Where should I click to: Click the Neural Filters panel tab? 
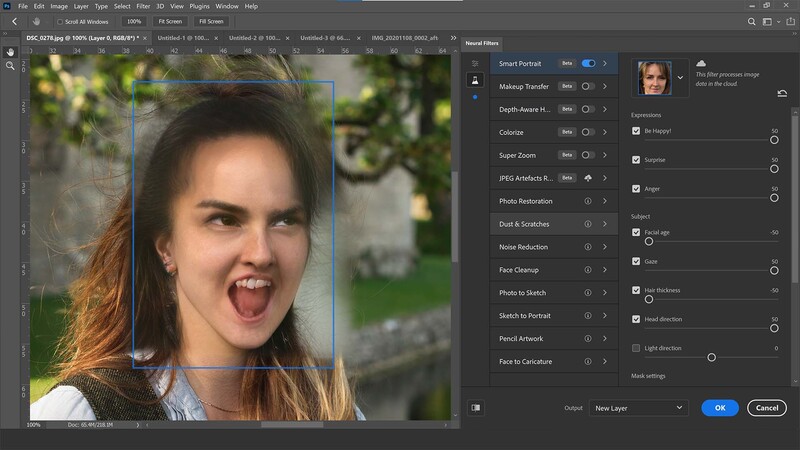[x=482, y=43]
